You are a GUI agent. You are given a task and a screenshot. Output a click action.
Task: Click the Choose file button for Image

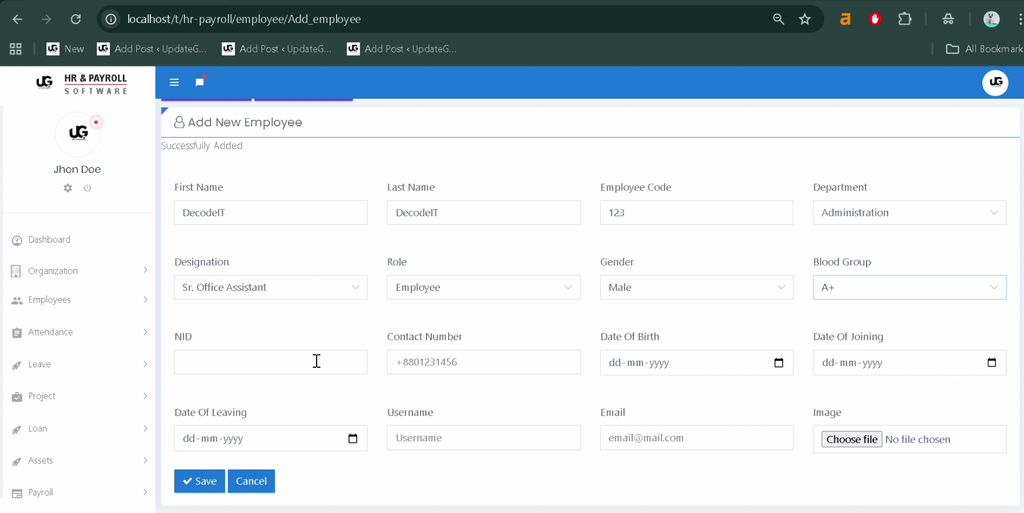click(852, 439)
